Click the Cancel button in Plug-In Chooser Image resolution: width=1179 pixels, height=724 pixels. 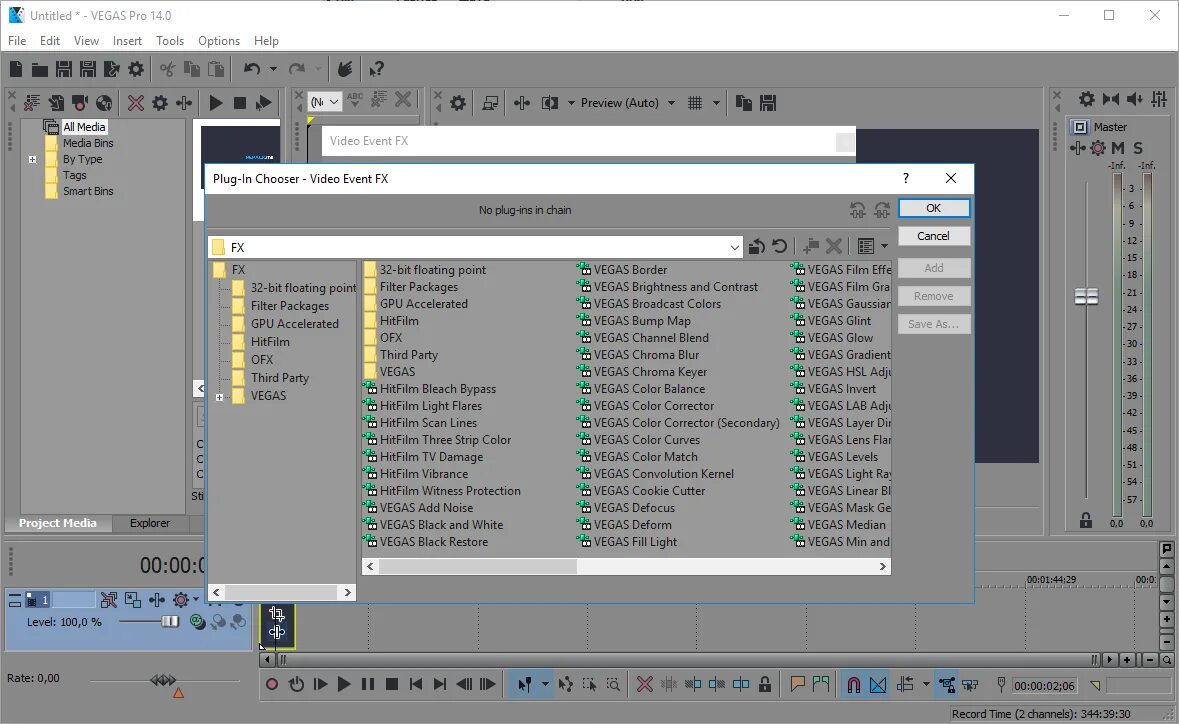934,236
